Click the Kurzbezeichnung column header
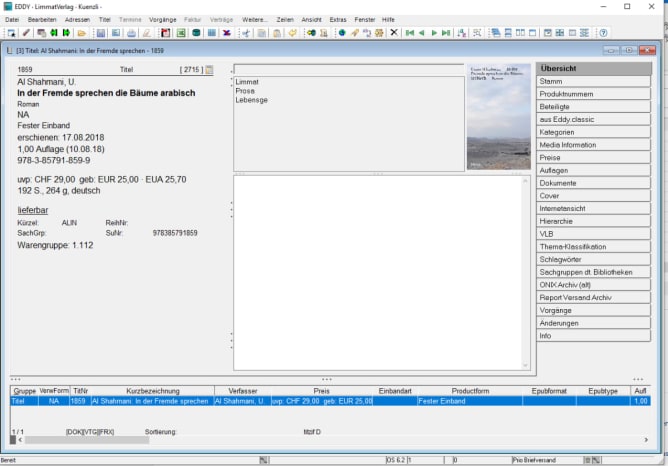Viewport: 668px width, 466px height. 153,391
